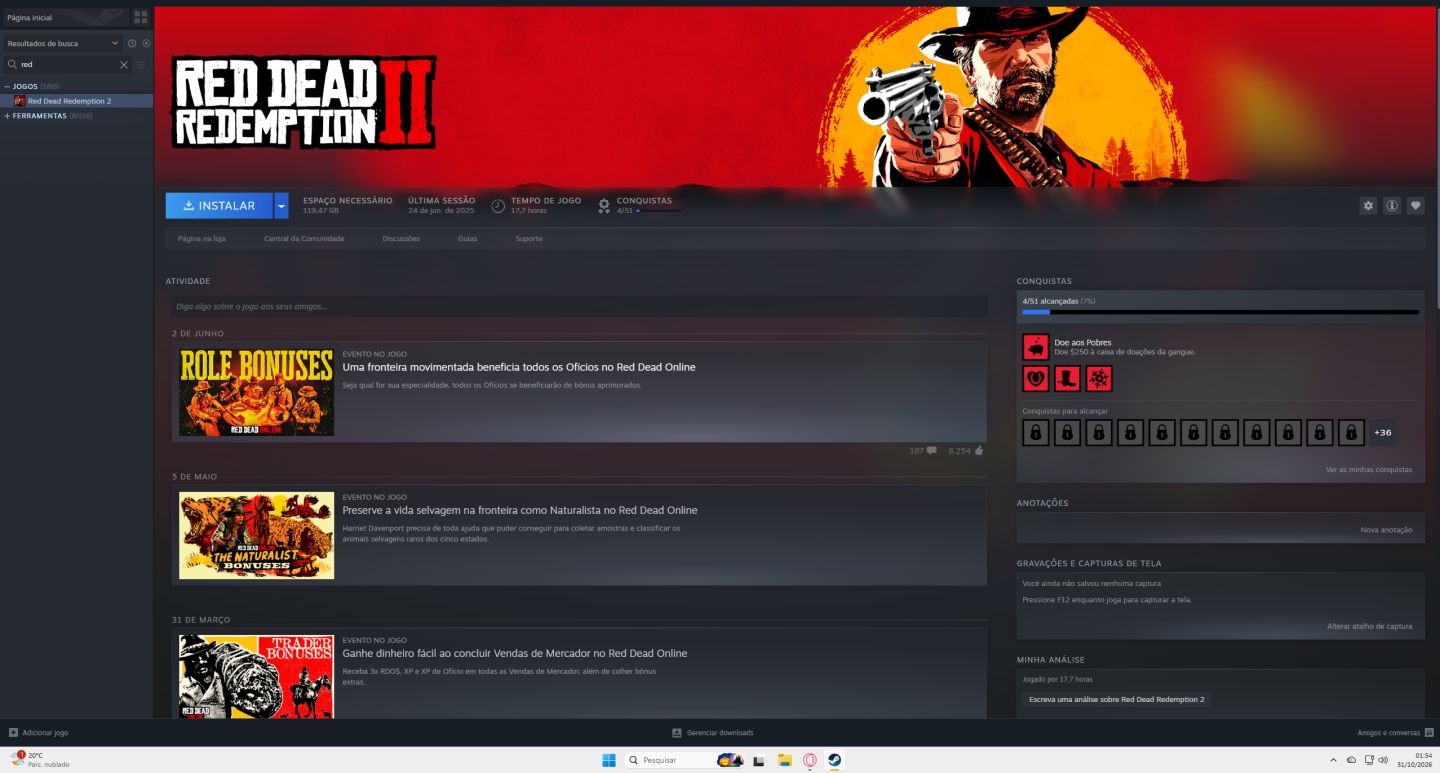Open 'Gerenciar downloads'
The width and height of the screenshot is (1440, 773).
point(713,733)
